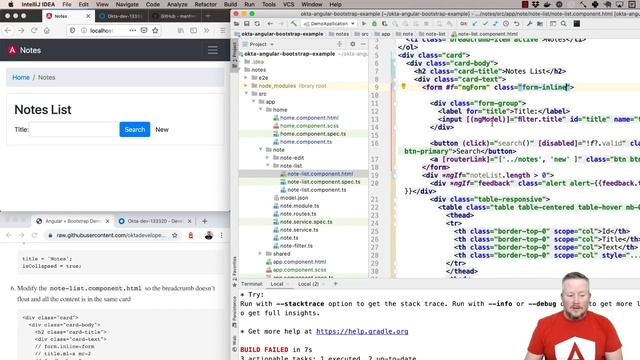The height and width of the screenshot is (360, 640).
Task: Add a new terminal tab with plus icon
Action: (336, 284)
